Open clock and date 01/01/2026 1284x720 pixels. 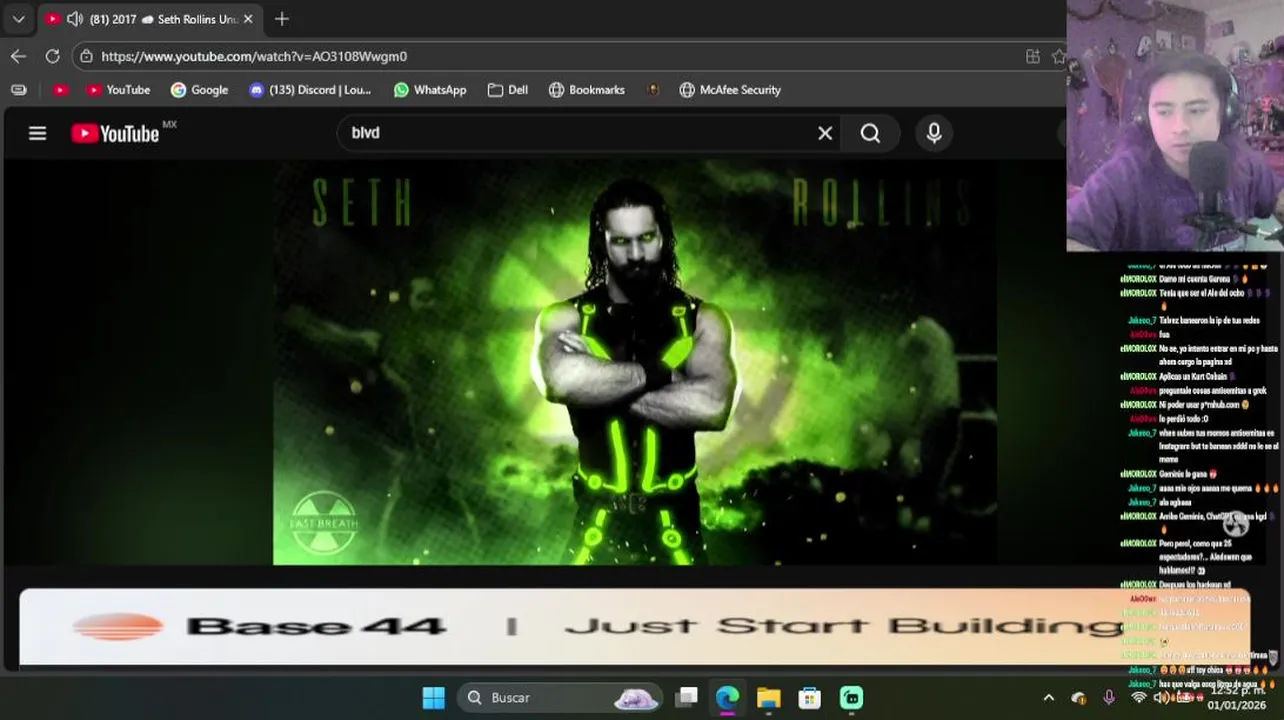[1236, 698]
